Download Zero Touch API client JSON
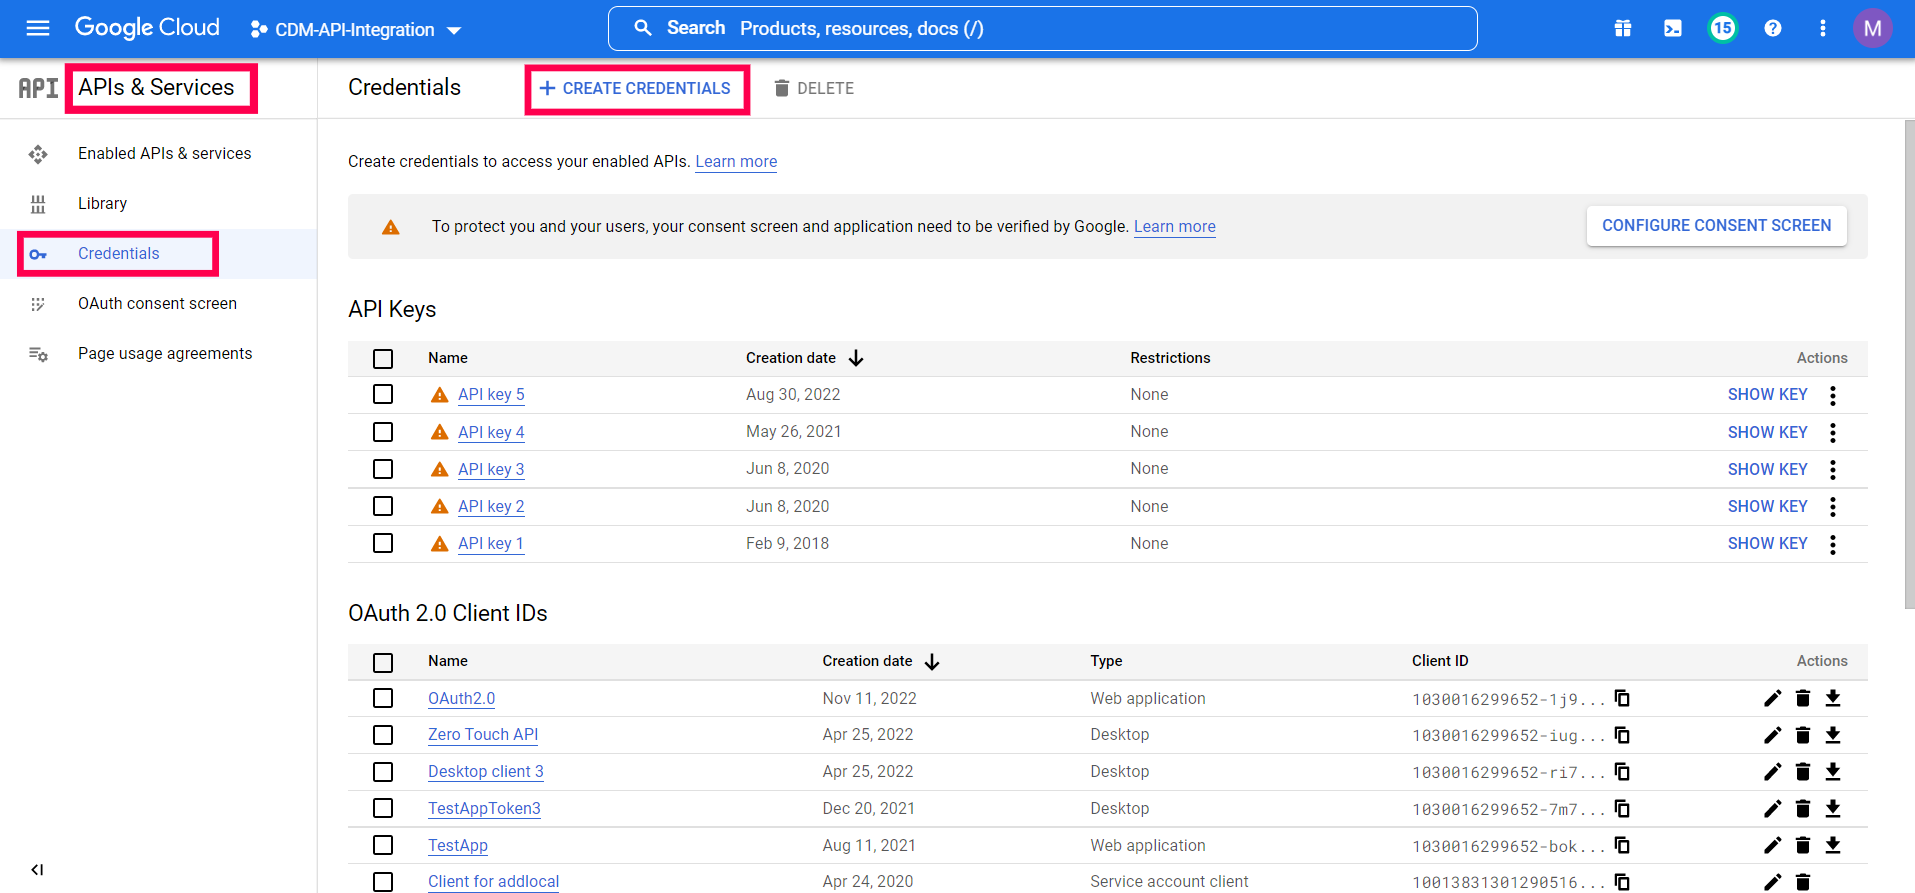This screenshot has width=1915, height=893. tap(1833, 735)
